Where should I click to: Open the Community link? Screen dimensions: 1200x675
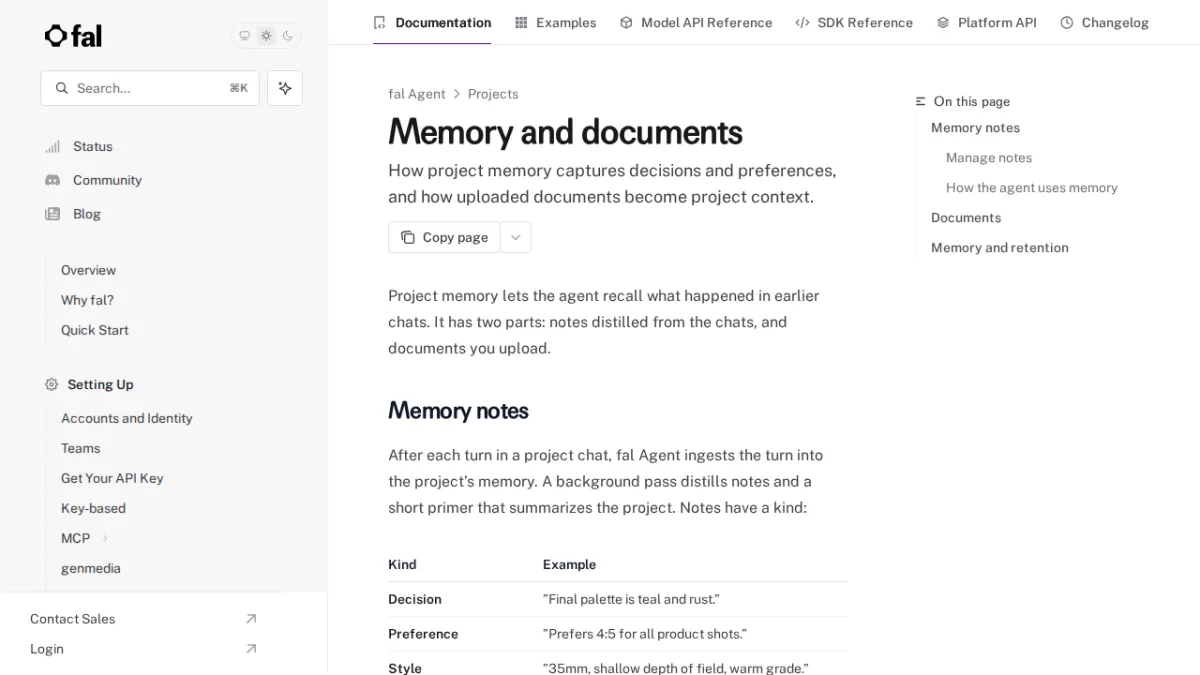107,180
